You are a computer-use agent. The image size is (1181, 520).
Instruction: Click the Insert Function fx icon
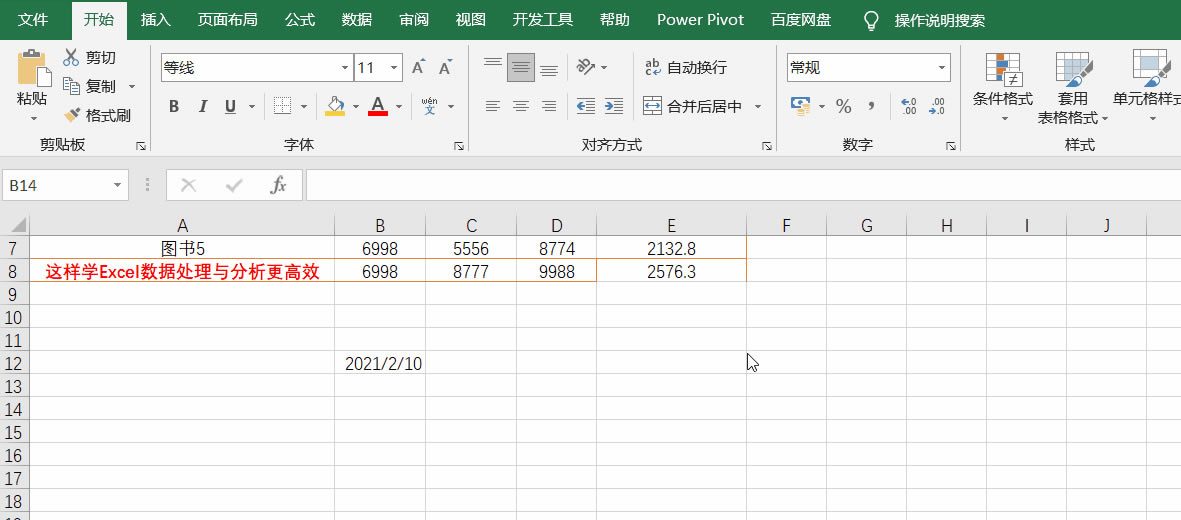279,185
